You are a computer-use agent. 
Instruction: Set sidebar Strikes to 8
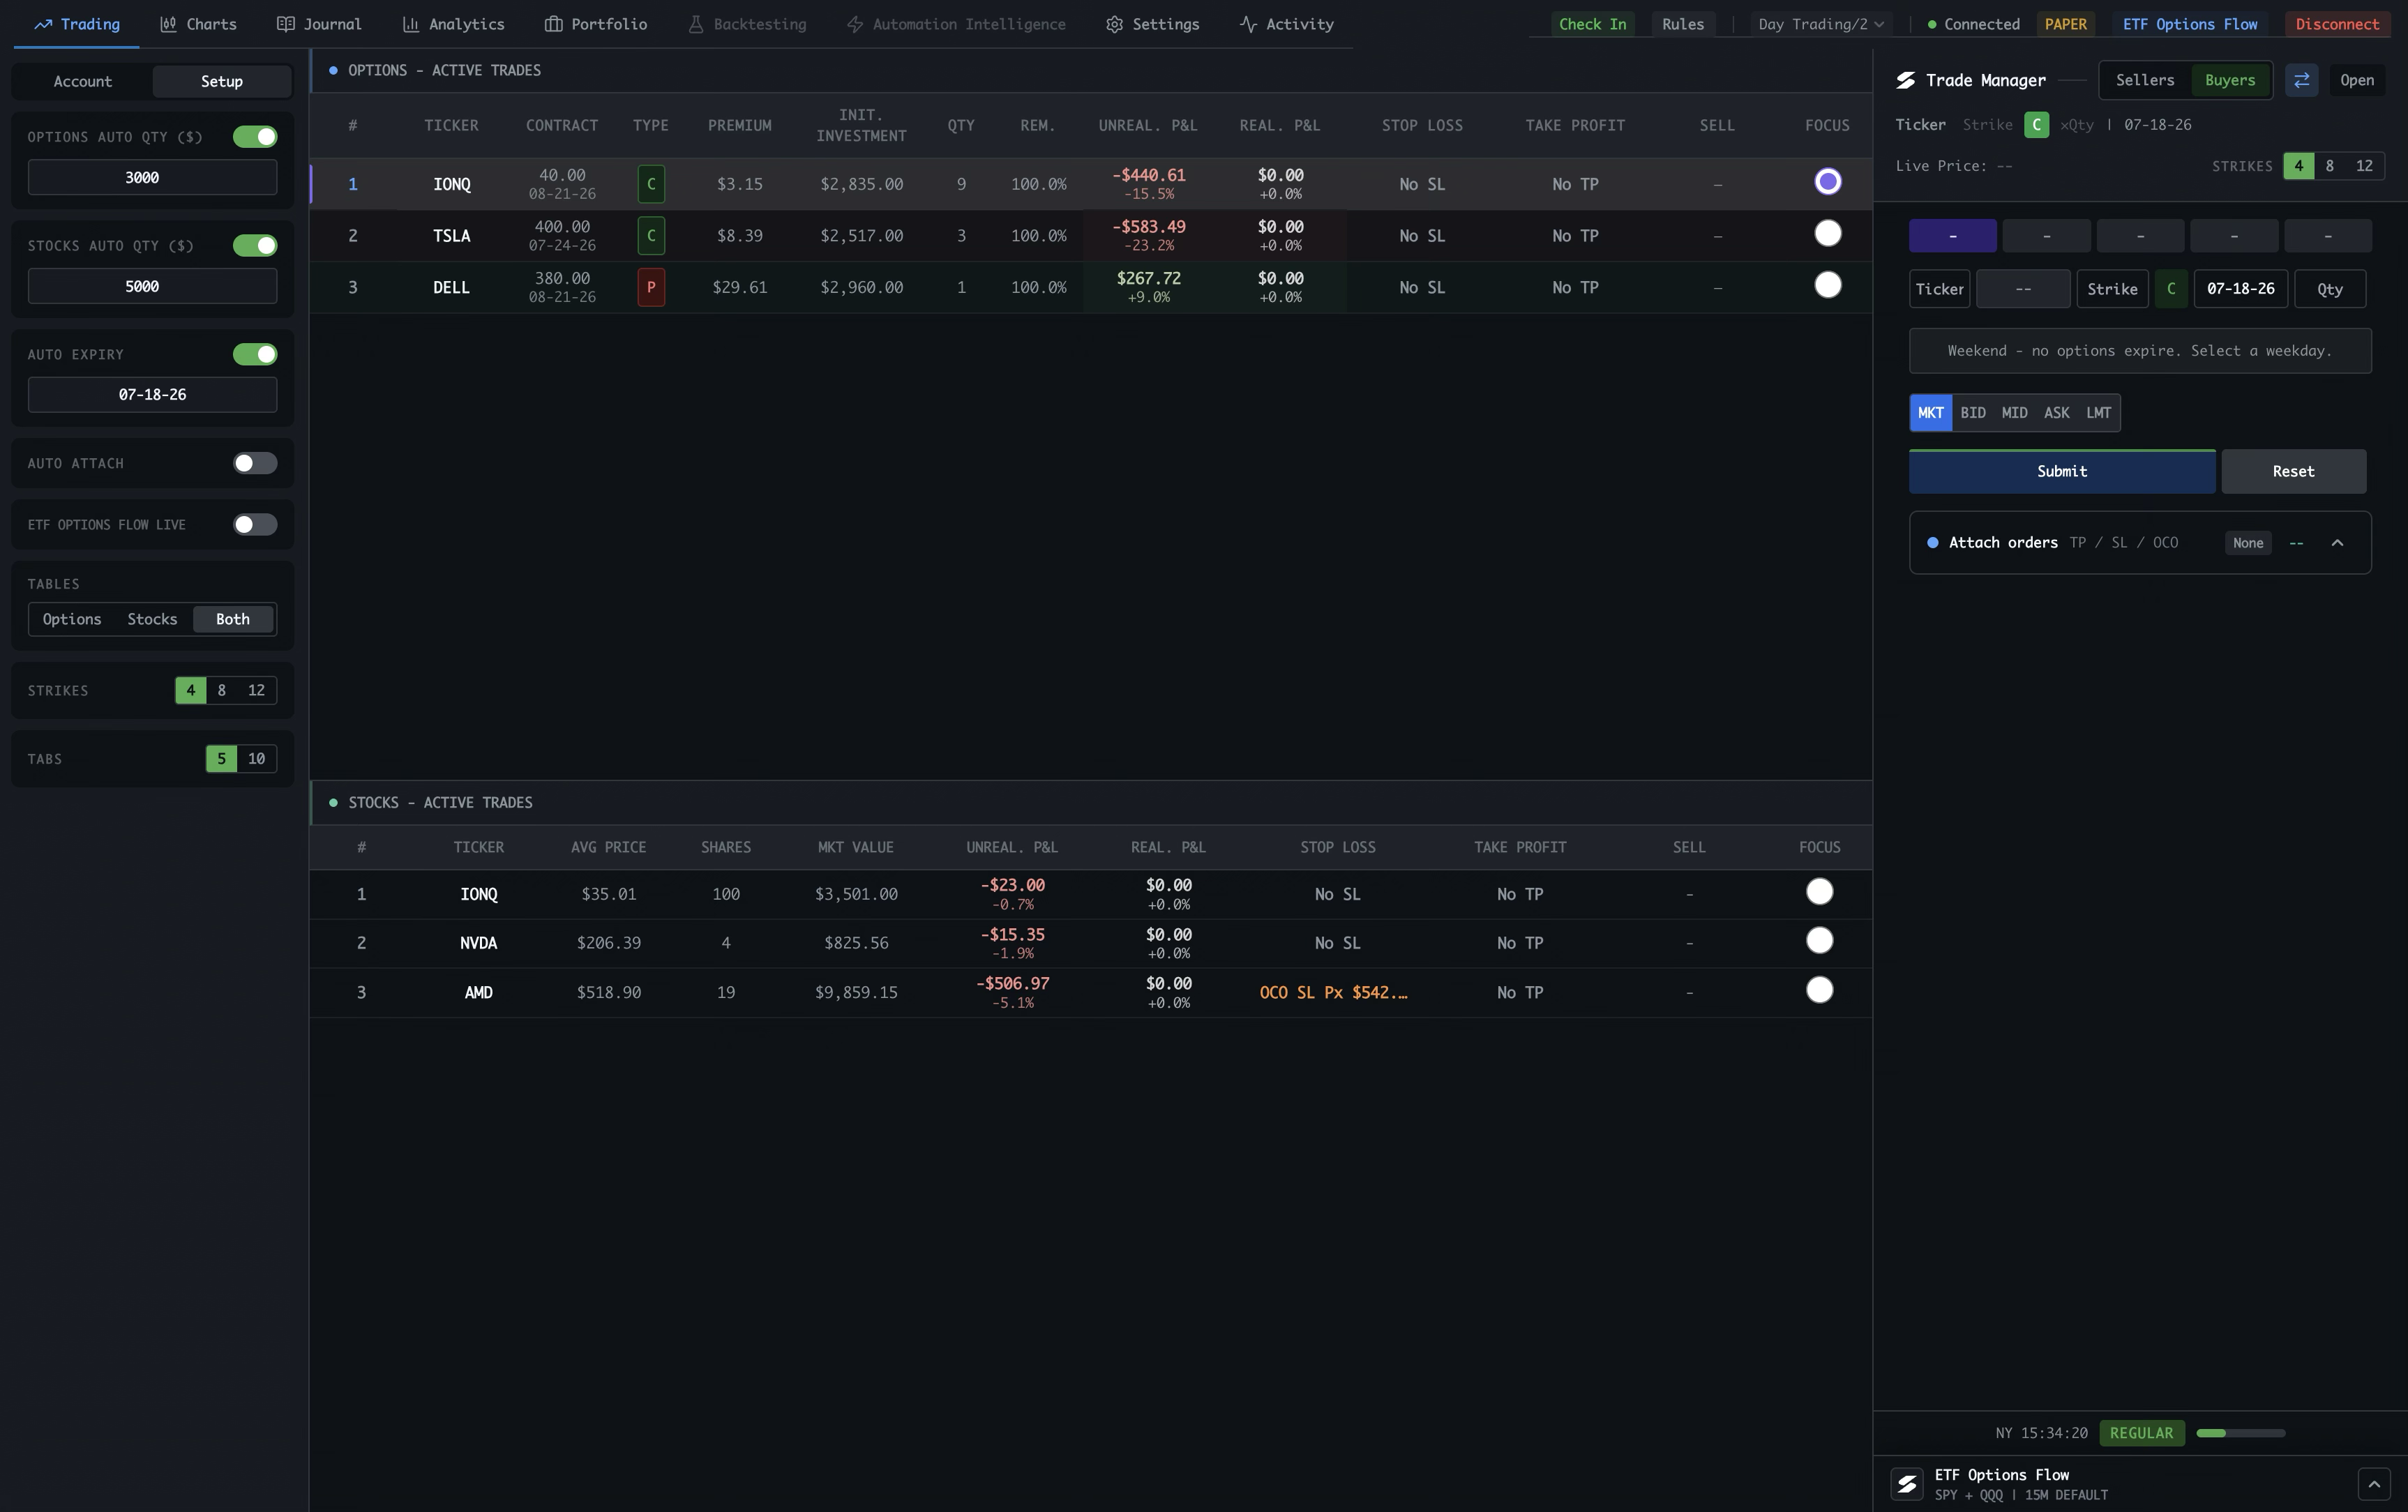click(222, 690)
